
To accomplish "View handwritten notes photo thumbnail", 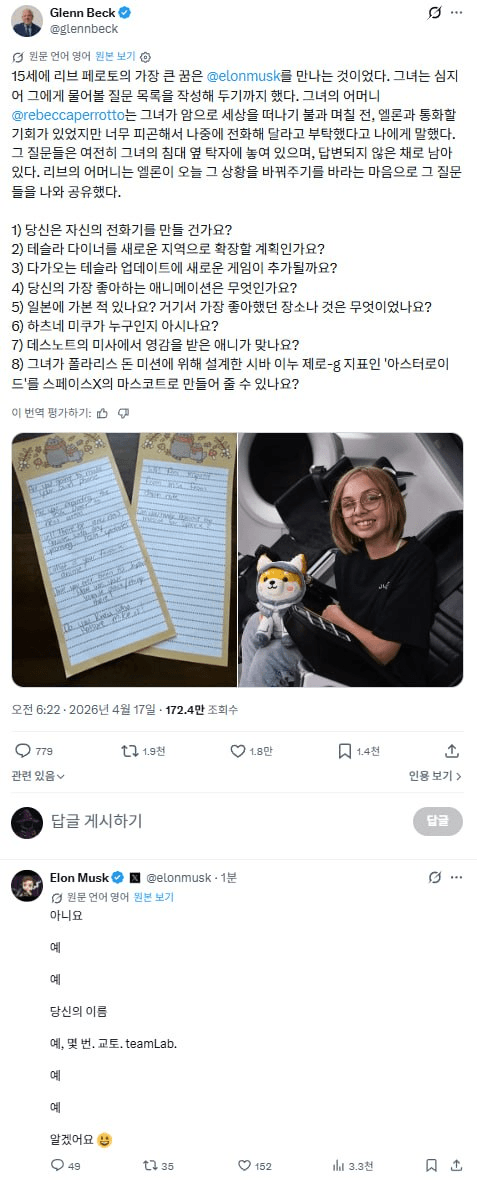I will pos(123,559).
